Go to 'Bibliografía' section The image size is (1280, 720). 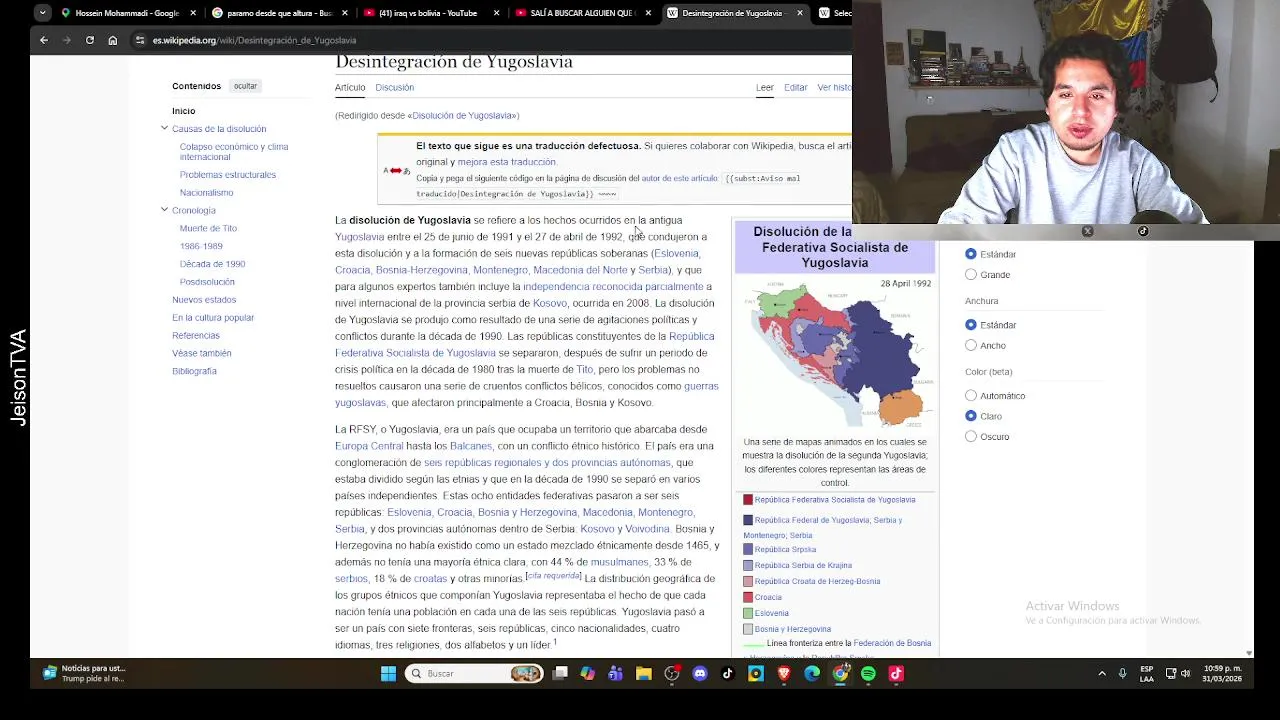pos(194,371)
